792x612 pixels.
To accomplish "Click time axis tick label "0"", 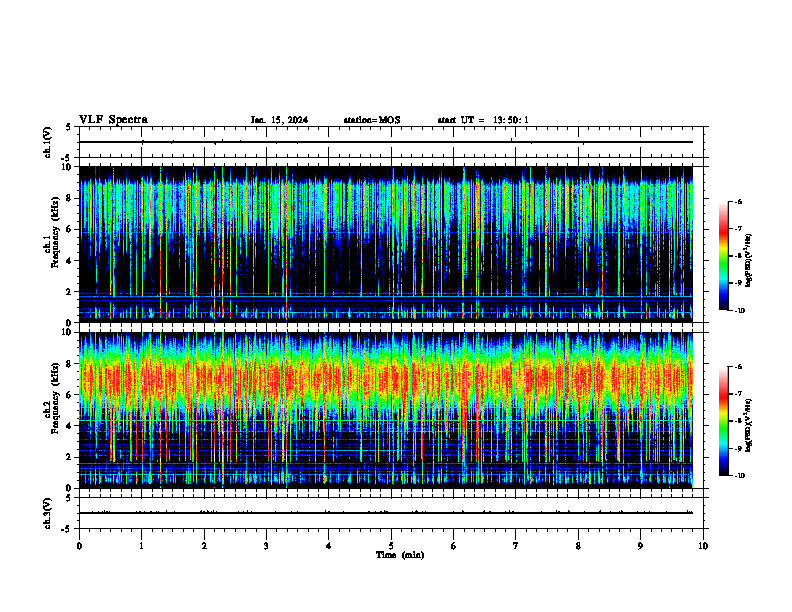I will point(79,546).
